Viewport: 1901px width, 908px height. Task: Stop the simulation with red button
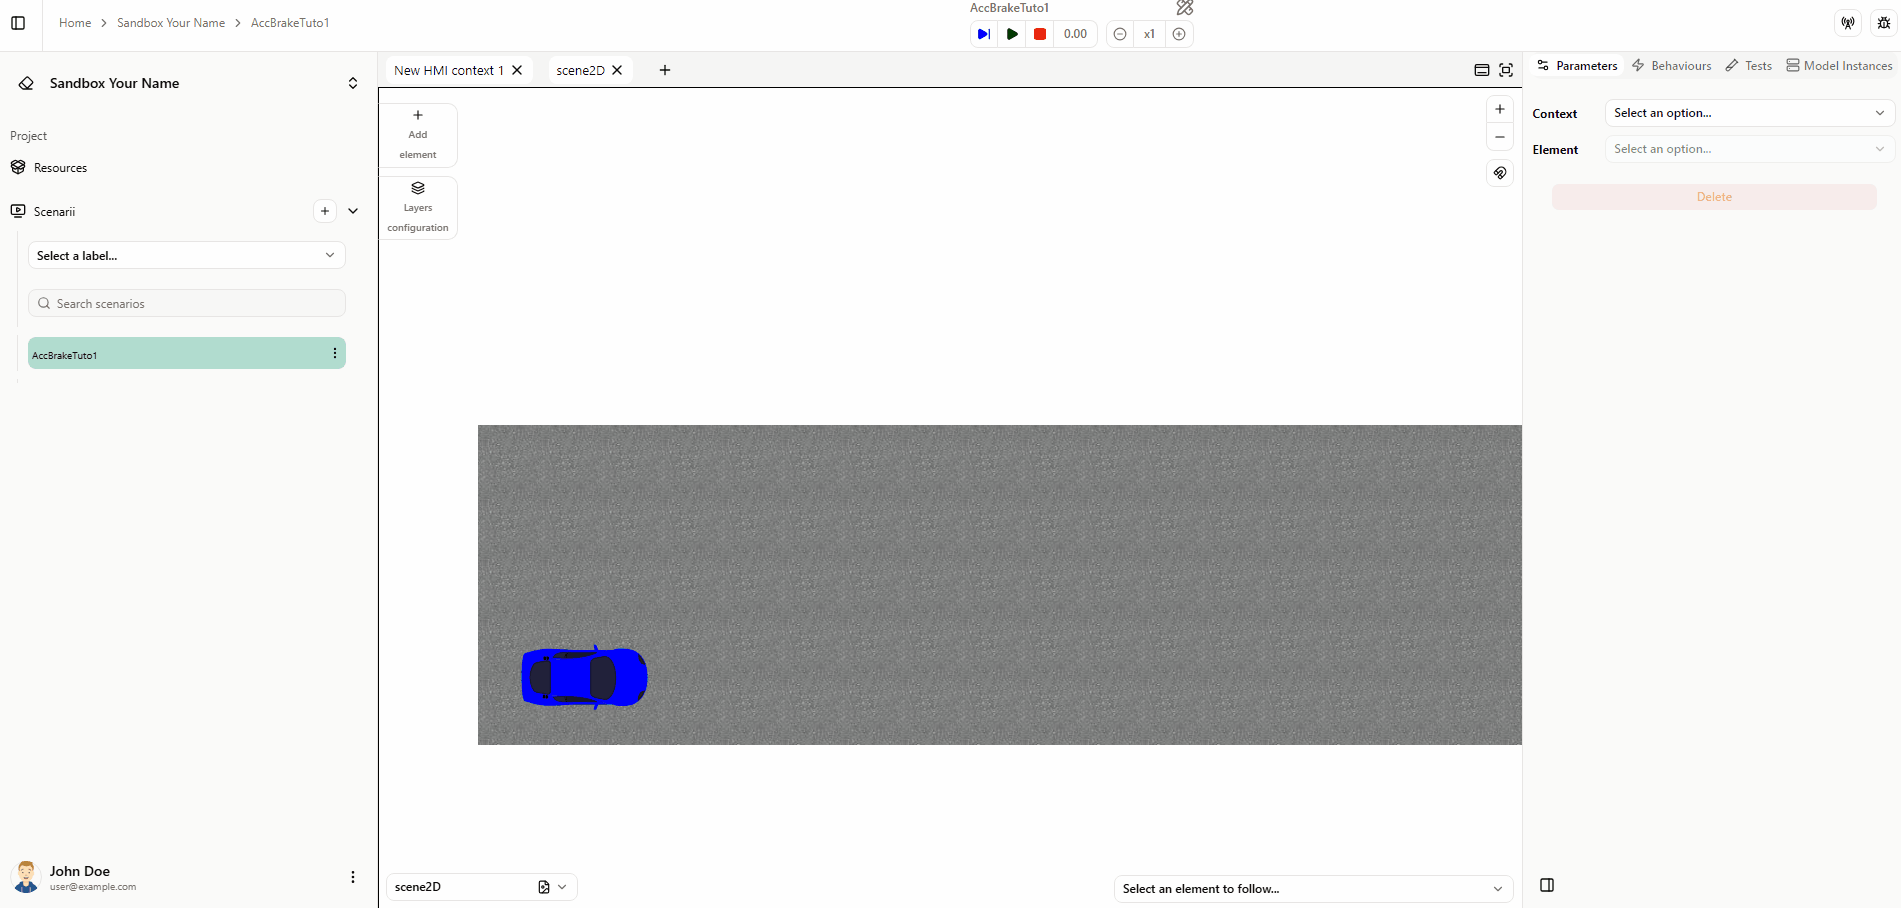1040,34
